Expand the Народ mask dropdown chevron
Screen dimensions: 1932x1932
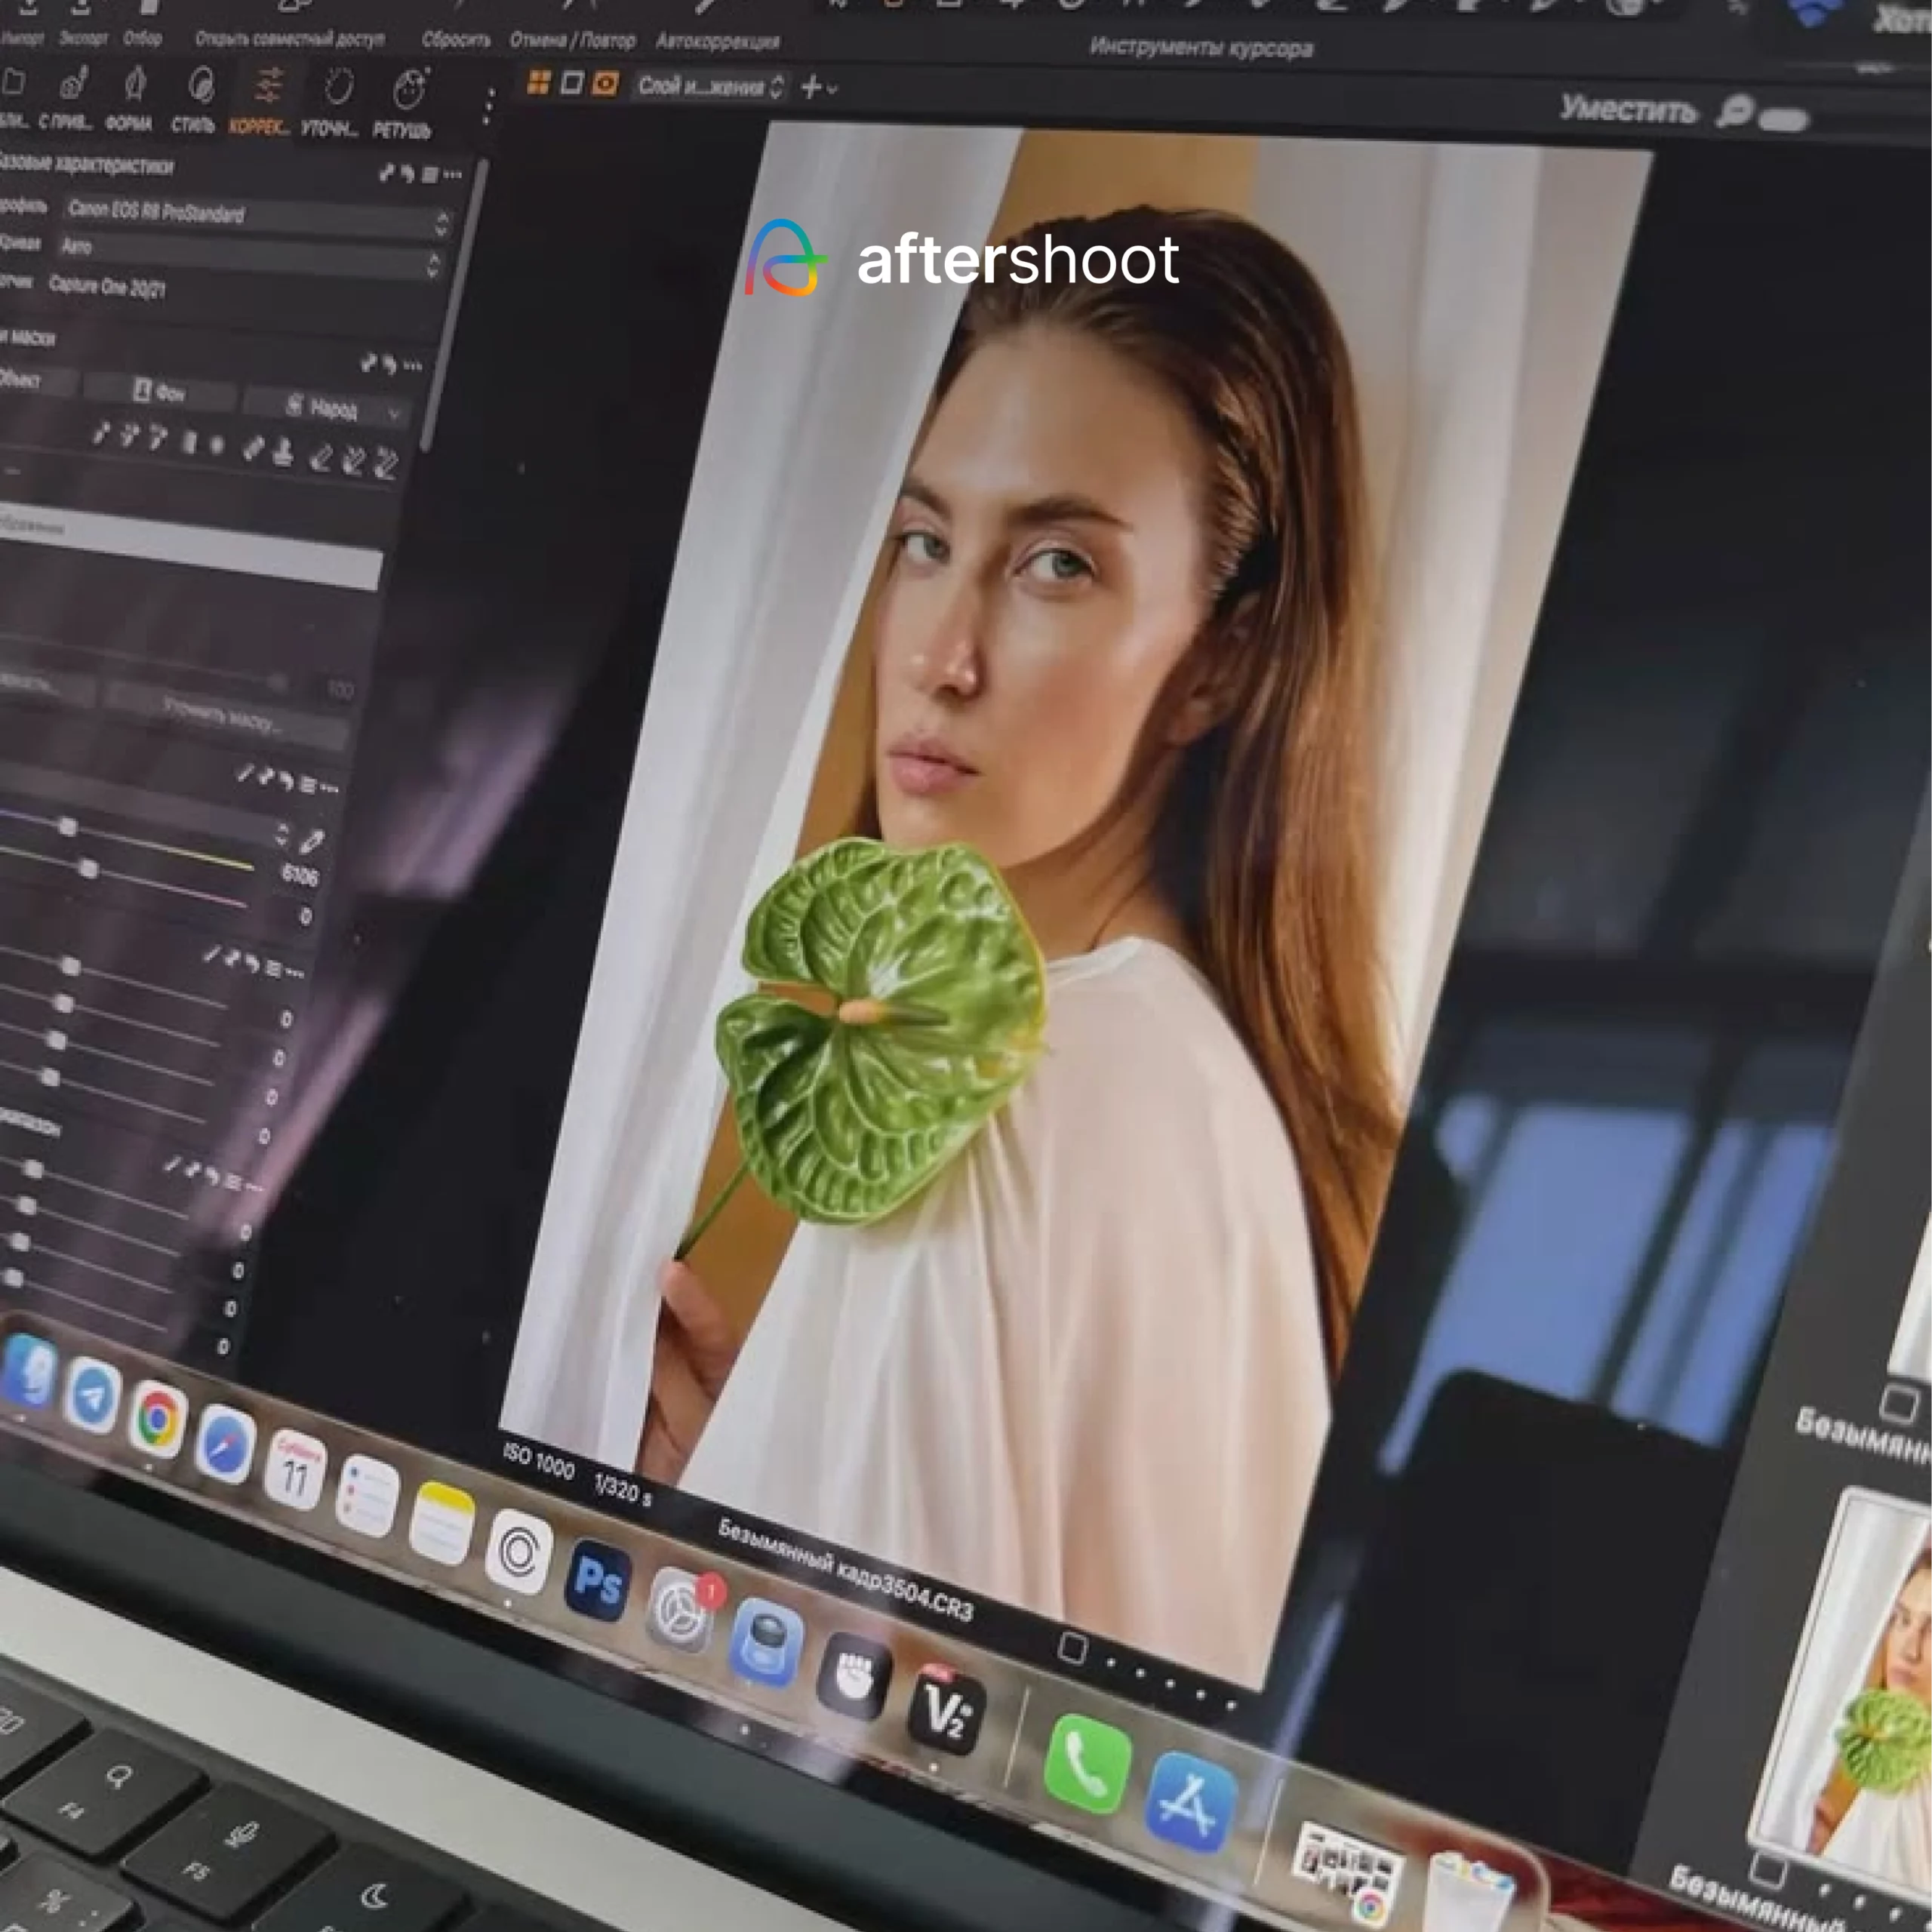(395, 413)
